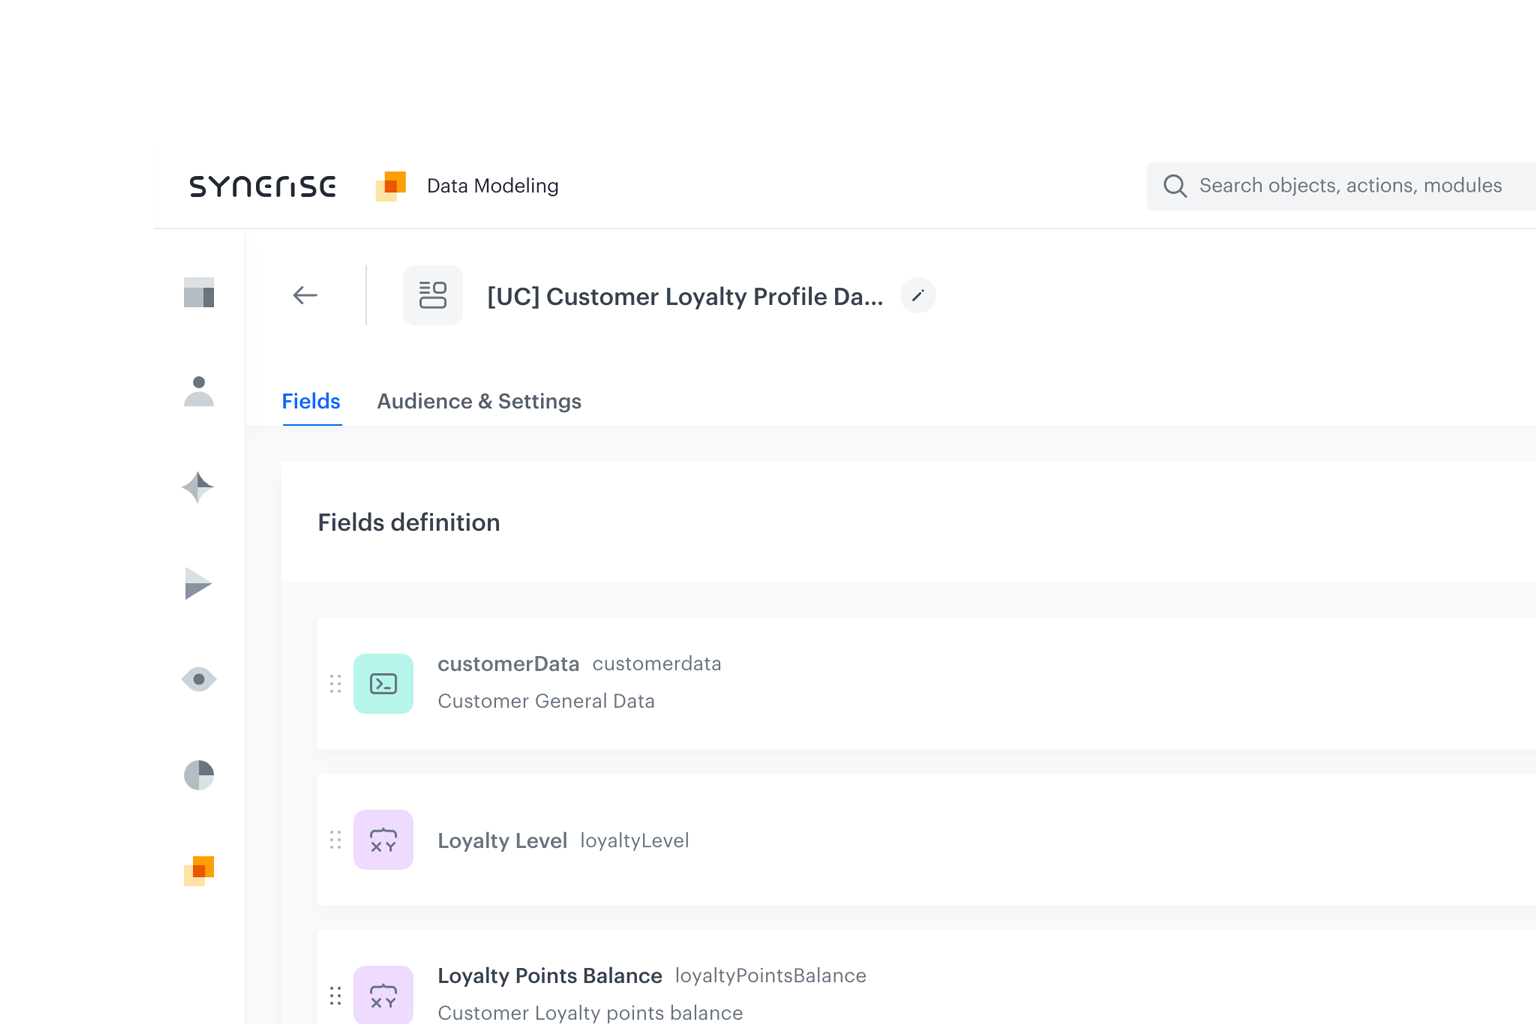This screenshot has width=1536, height=1024.
Task: Open the AI sparkle icon in the sidebar
Action: (199, 488)
